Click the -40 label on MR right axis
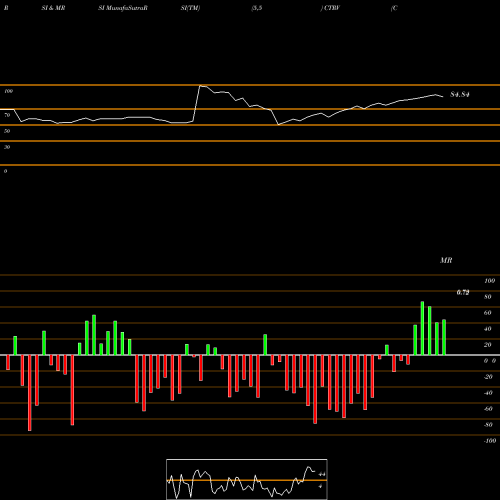Screen dimensions: 500x500 (x=488, y=393)
